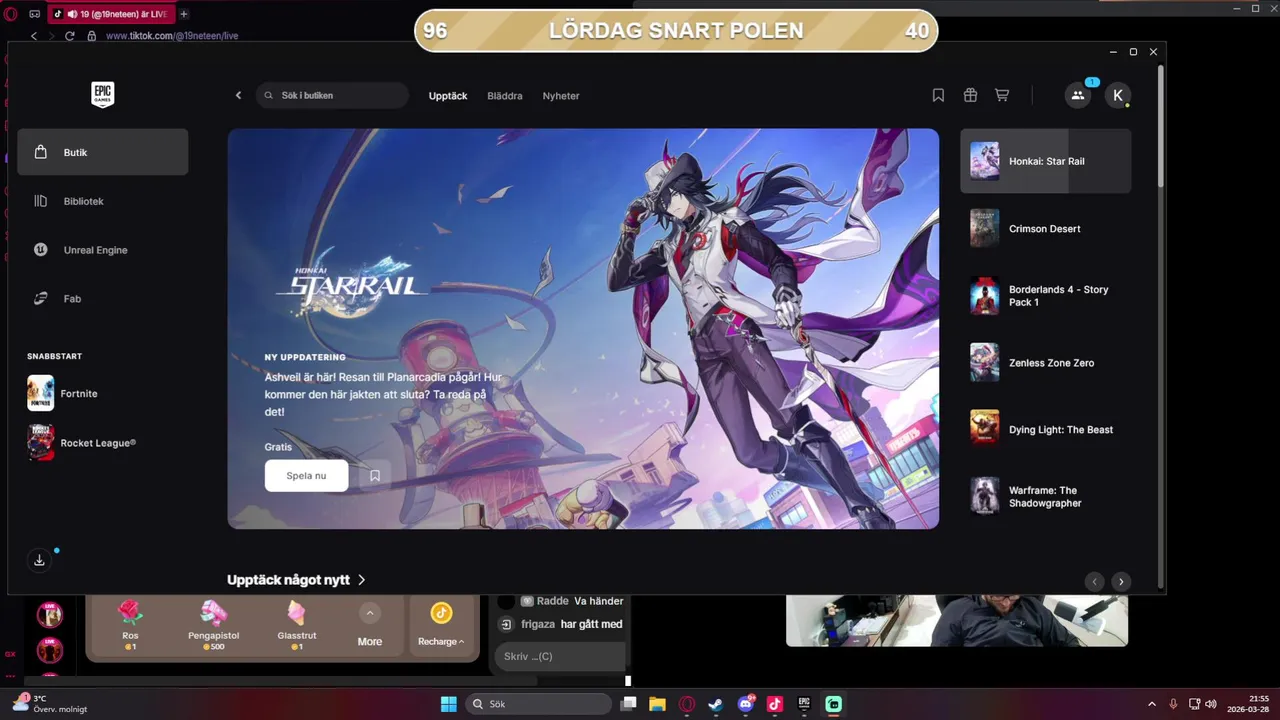
Task: Open the gift redeem icon
Action: click(x=970, y=95)
